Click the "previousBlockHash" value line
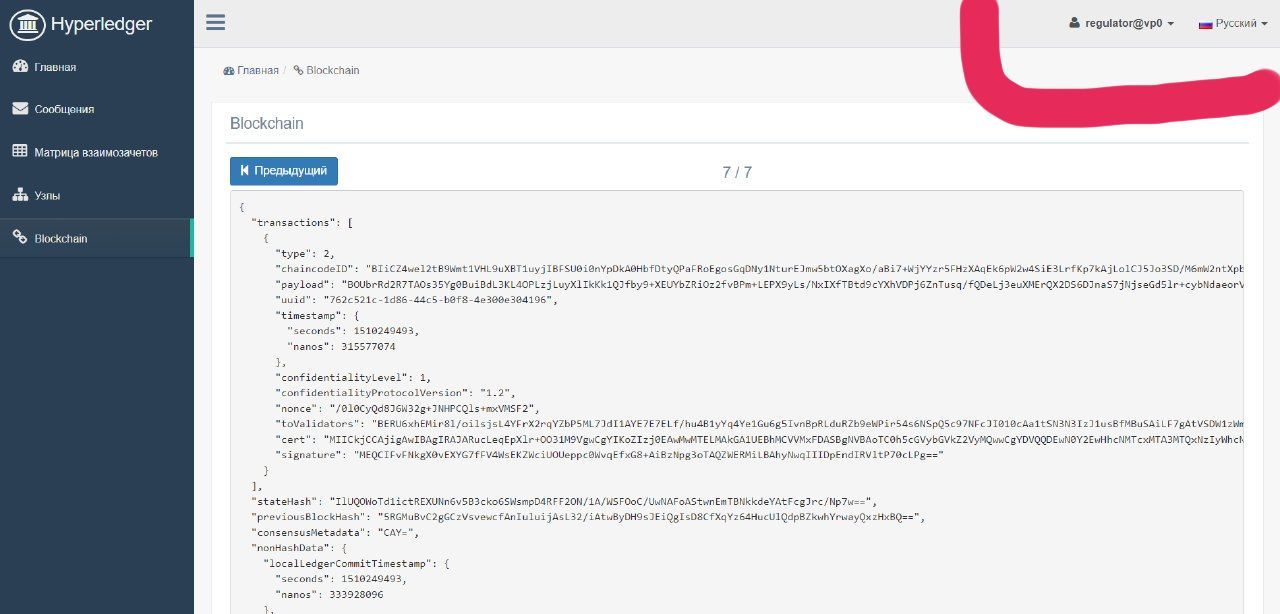1280x614 pixels. tap(589, 517)
